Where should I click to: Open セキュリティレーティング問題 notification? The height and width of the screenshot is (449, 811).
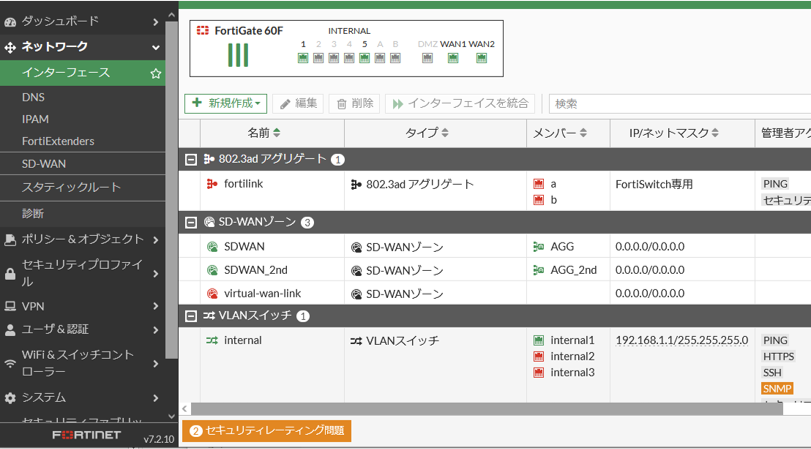[267, 430]
